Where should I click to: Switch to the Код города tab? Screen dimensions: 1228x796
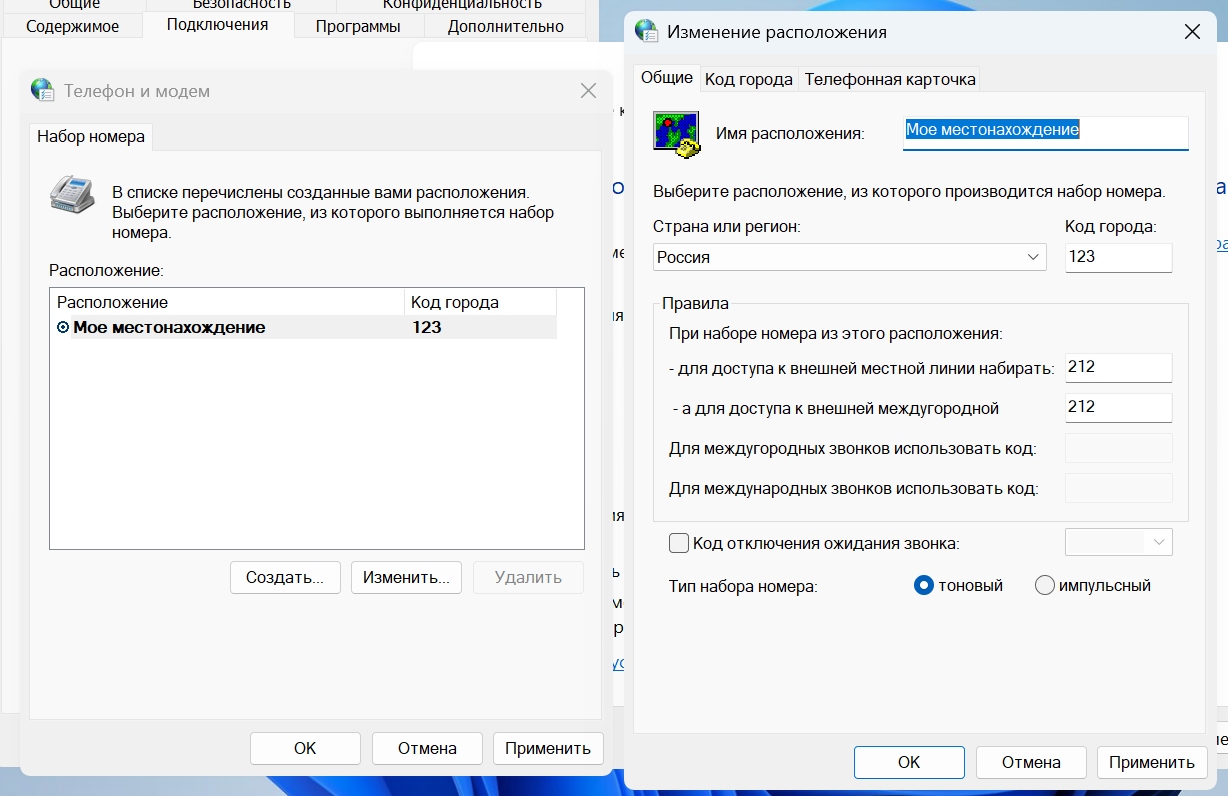pyautogui.click(x=749, y=79)
